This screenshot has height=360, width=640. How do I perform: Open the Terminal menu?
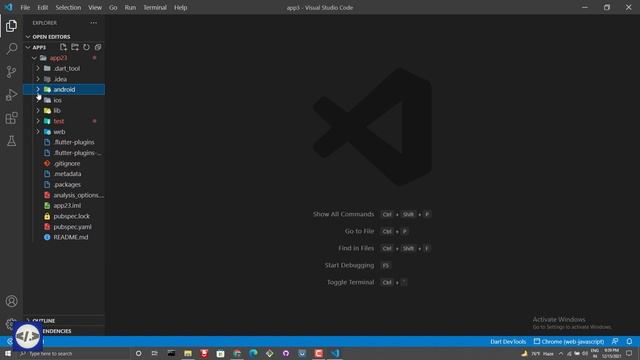[x=155, y=7]
